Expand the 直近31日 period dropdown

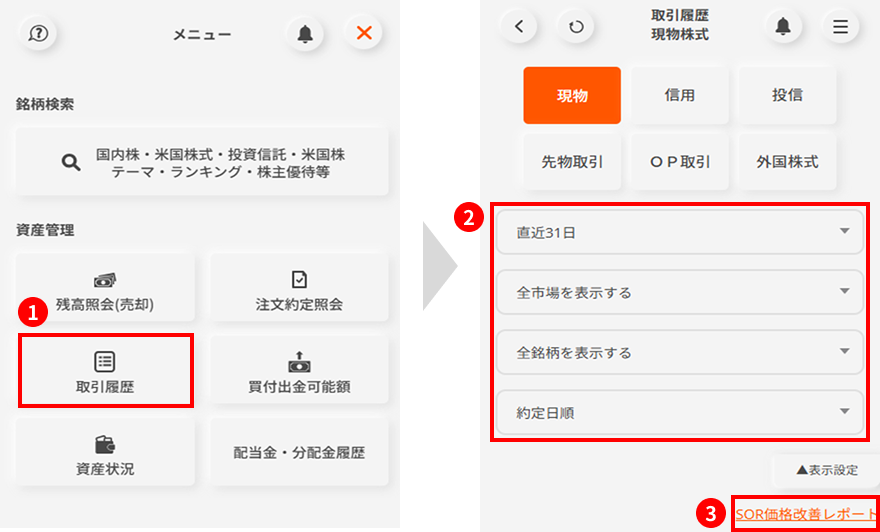[679, 234]
